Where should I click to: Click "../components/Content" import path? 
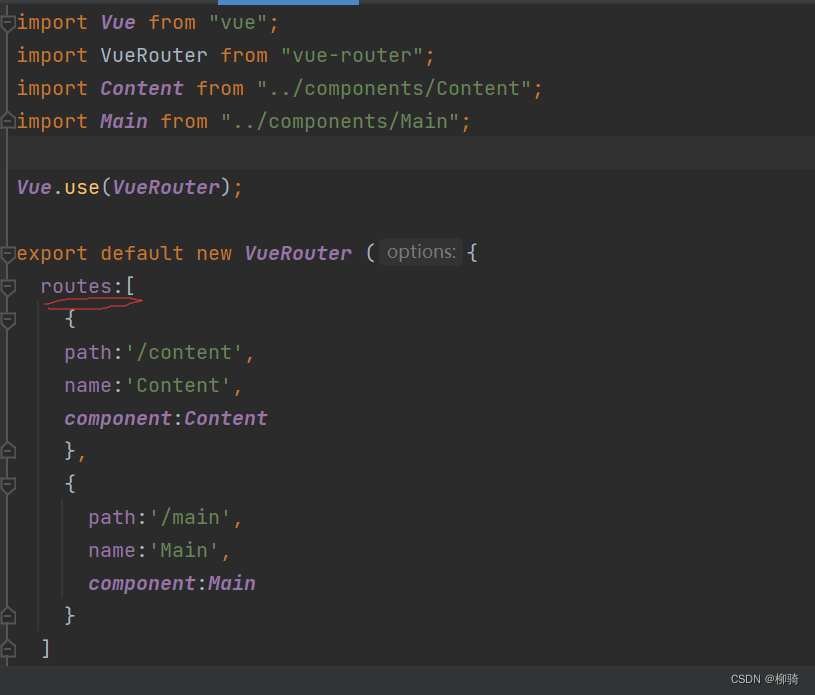click(395, 88)
